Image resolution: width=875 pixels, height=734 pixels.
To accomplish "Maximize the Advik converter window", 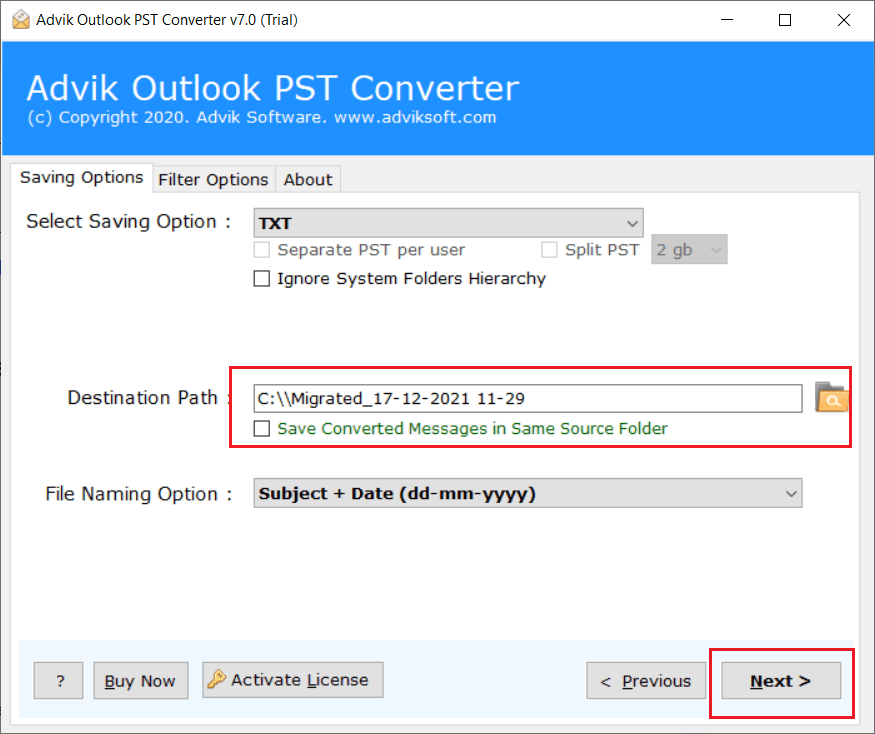I will 785,20.
